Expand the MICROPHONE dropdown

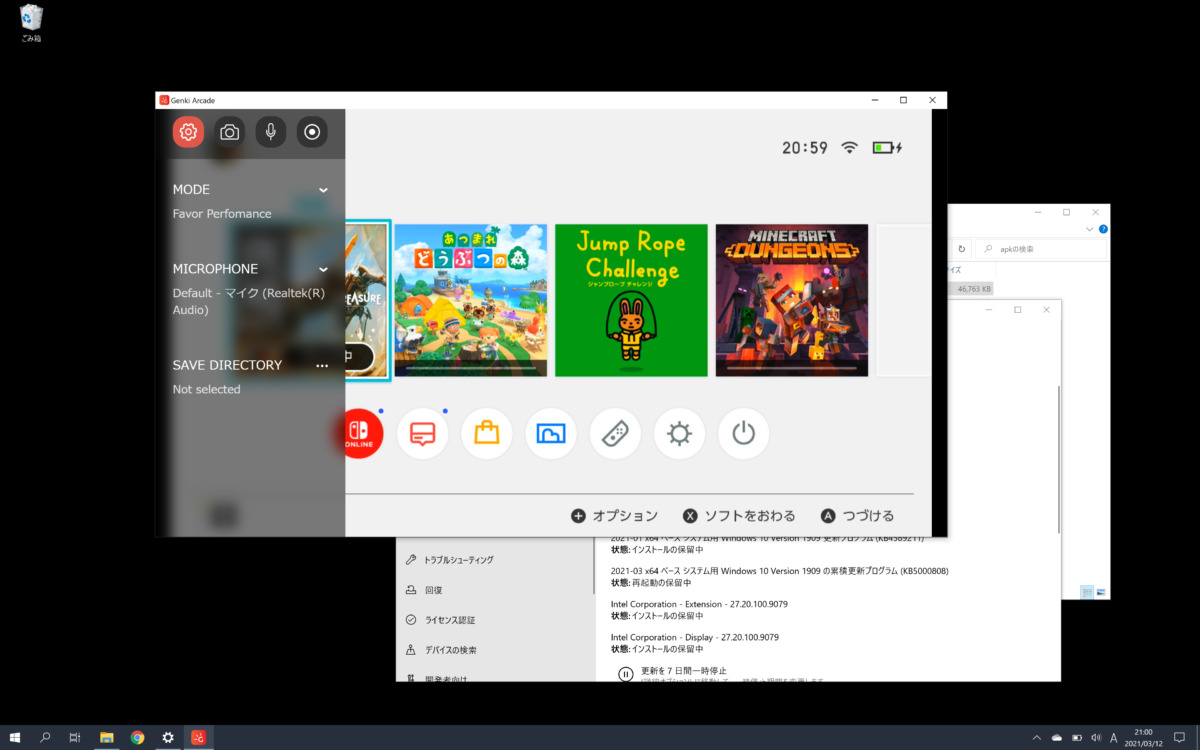tap(323, 269)
